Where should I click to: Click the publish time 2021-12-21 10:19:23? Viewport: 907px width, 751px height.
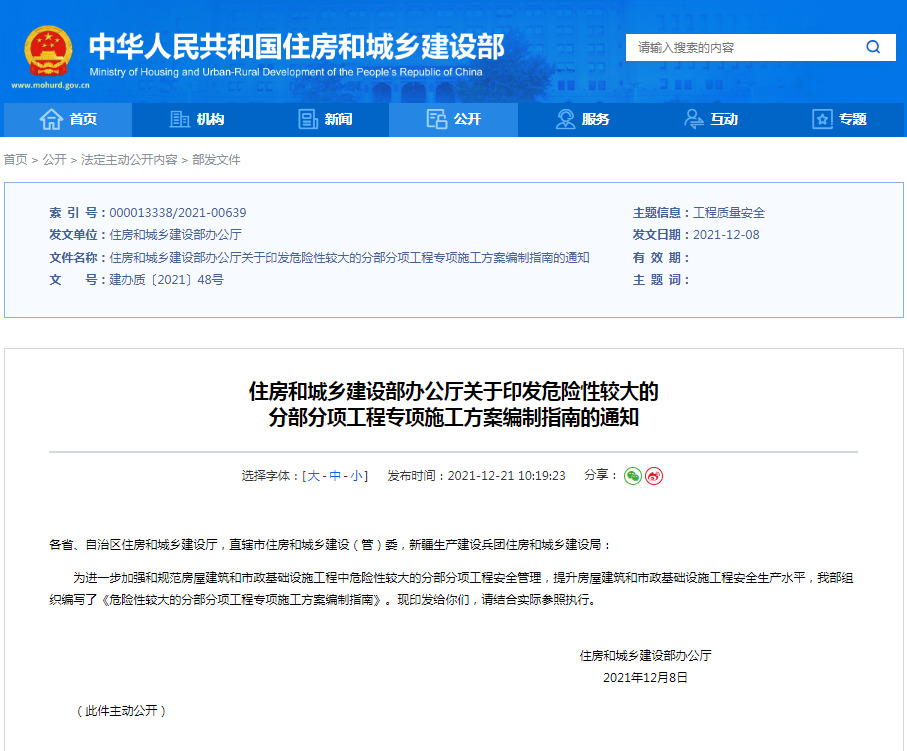(x=506, y=476)
